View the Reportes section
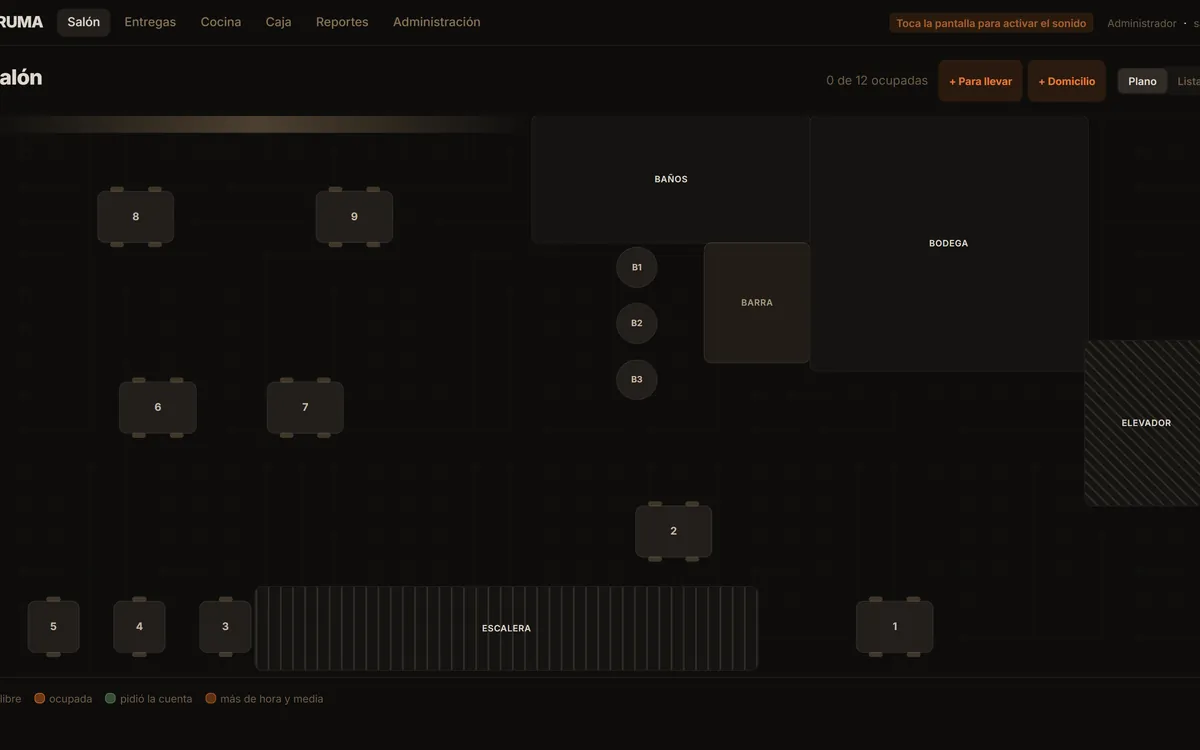 coord(342,22)
